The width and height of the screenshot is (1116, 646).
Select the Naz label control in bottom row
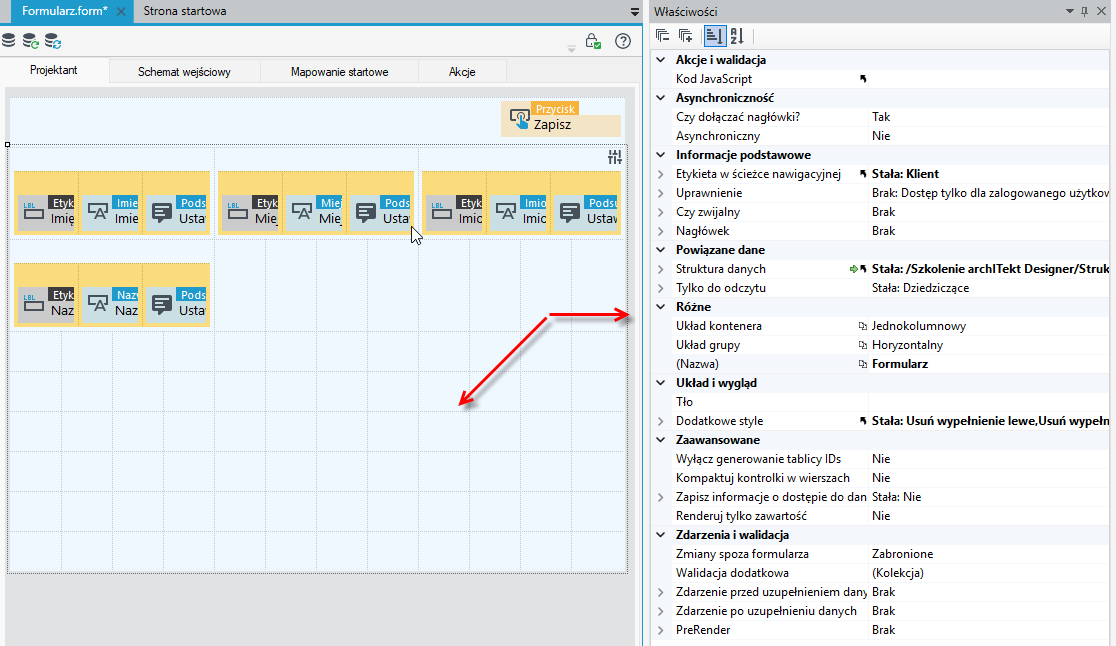(46, 304)
